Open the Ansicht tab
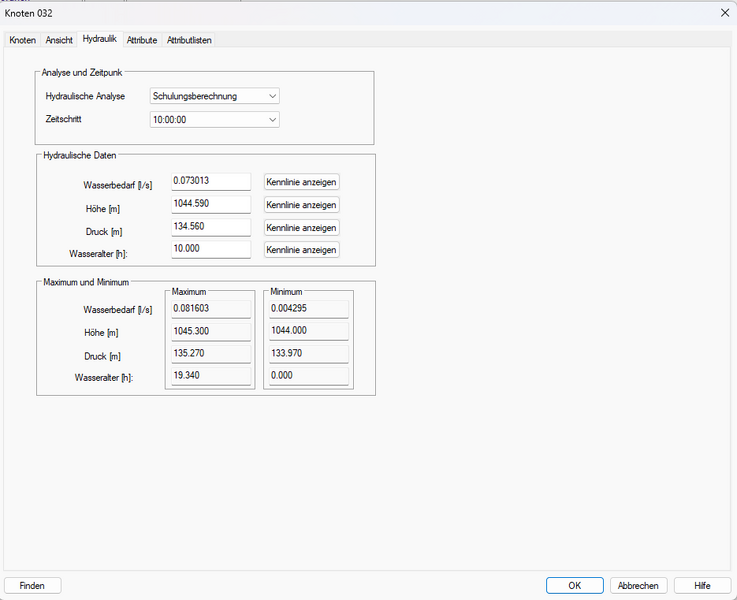The image size is (737, 600). click(59, 40)
